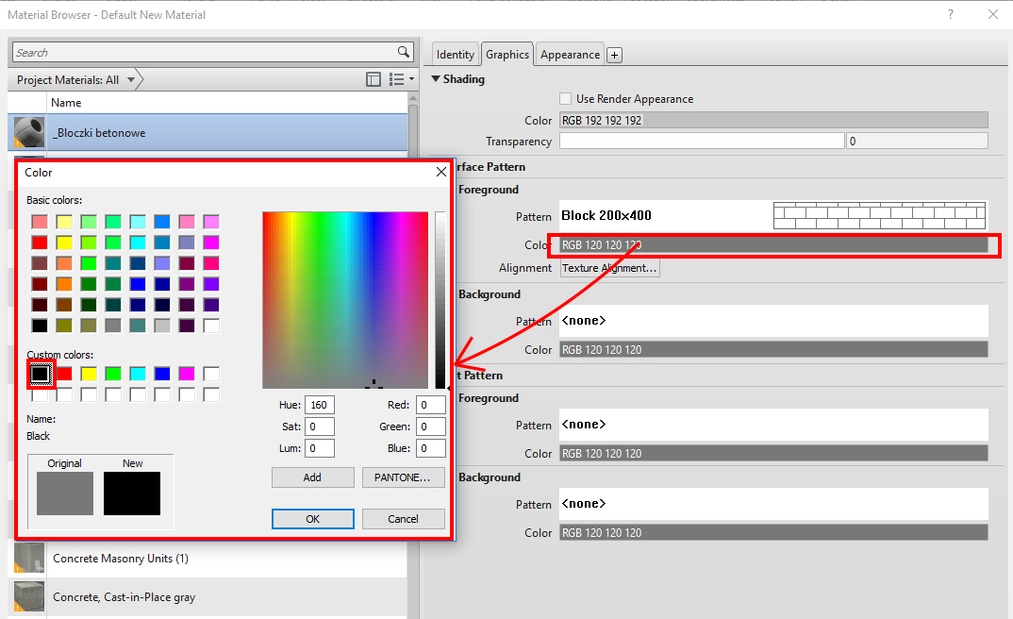Click the Help question mark icon
This screenshot has height=619, width=1013.
[x=949, y=14]
